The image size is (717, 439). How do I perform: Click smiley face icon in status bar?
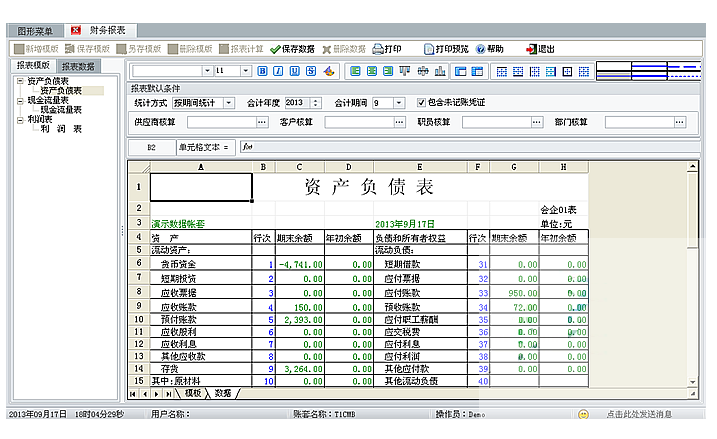click(x=583, y=414)
